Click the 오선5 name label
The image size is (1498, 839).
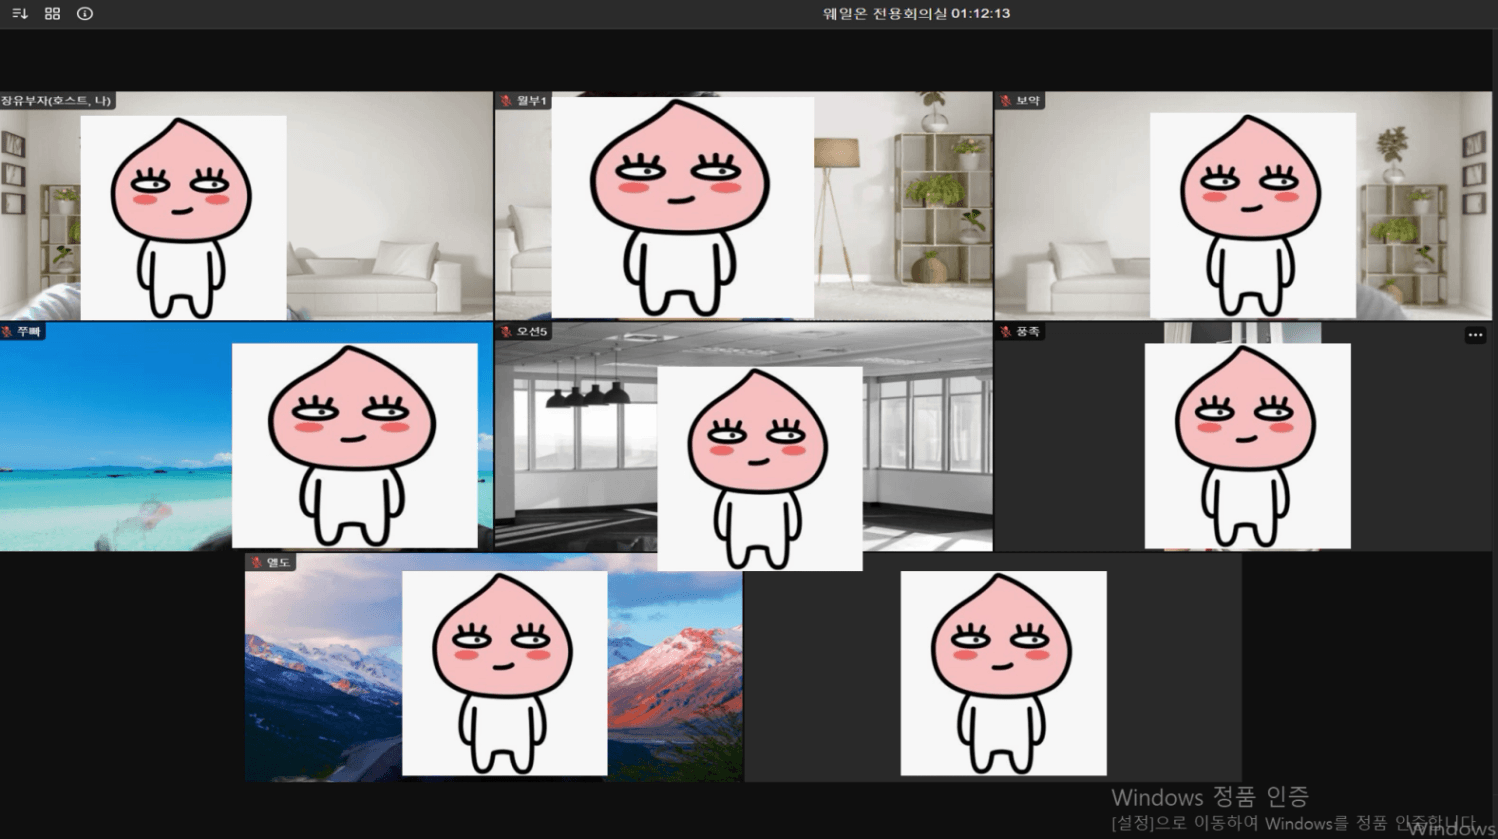tap(531, 331)
